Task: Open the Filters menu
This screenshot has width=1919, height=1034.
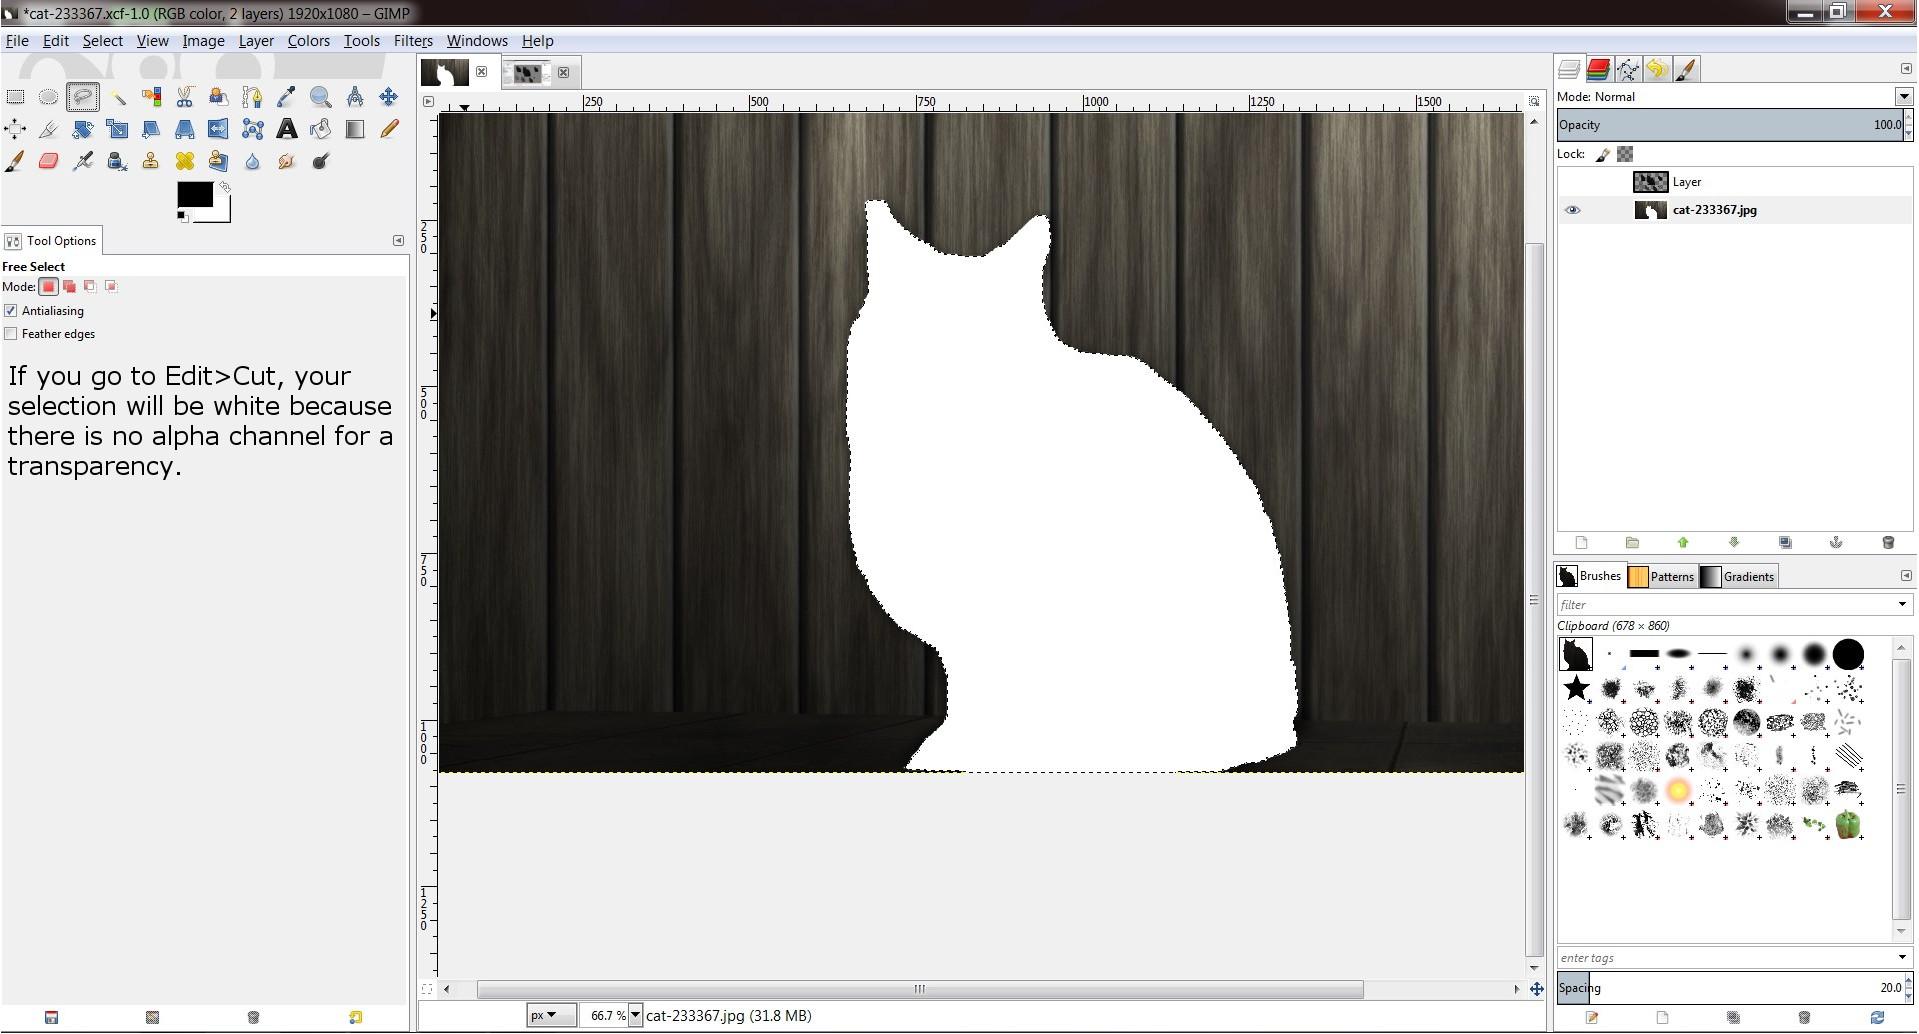Action: tap(413, 41)
